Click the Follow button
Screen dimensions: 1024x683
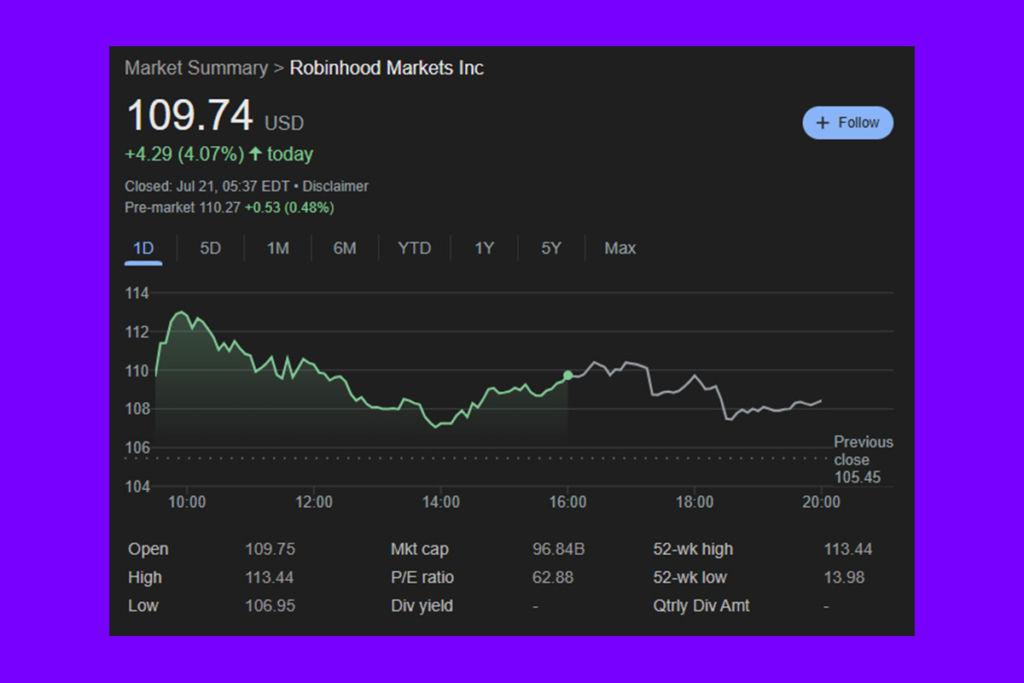pyautogui.click(x=847, y=123)
